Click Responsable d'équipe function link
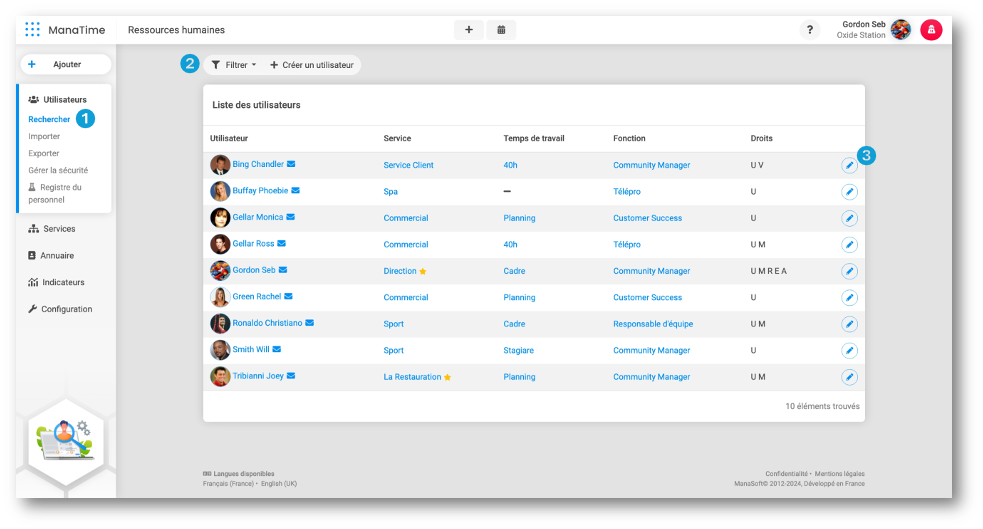The width and height of the screenshot is (983, 529). pyautogui.click(x=653, y=324)
